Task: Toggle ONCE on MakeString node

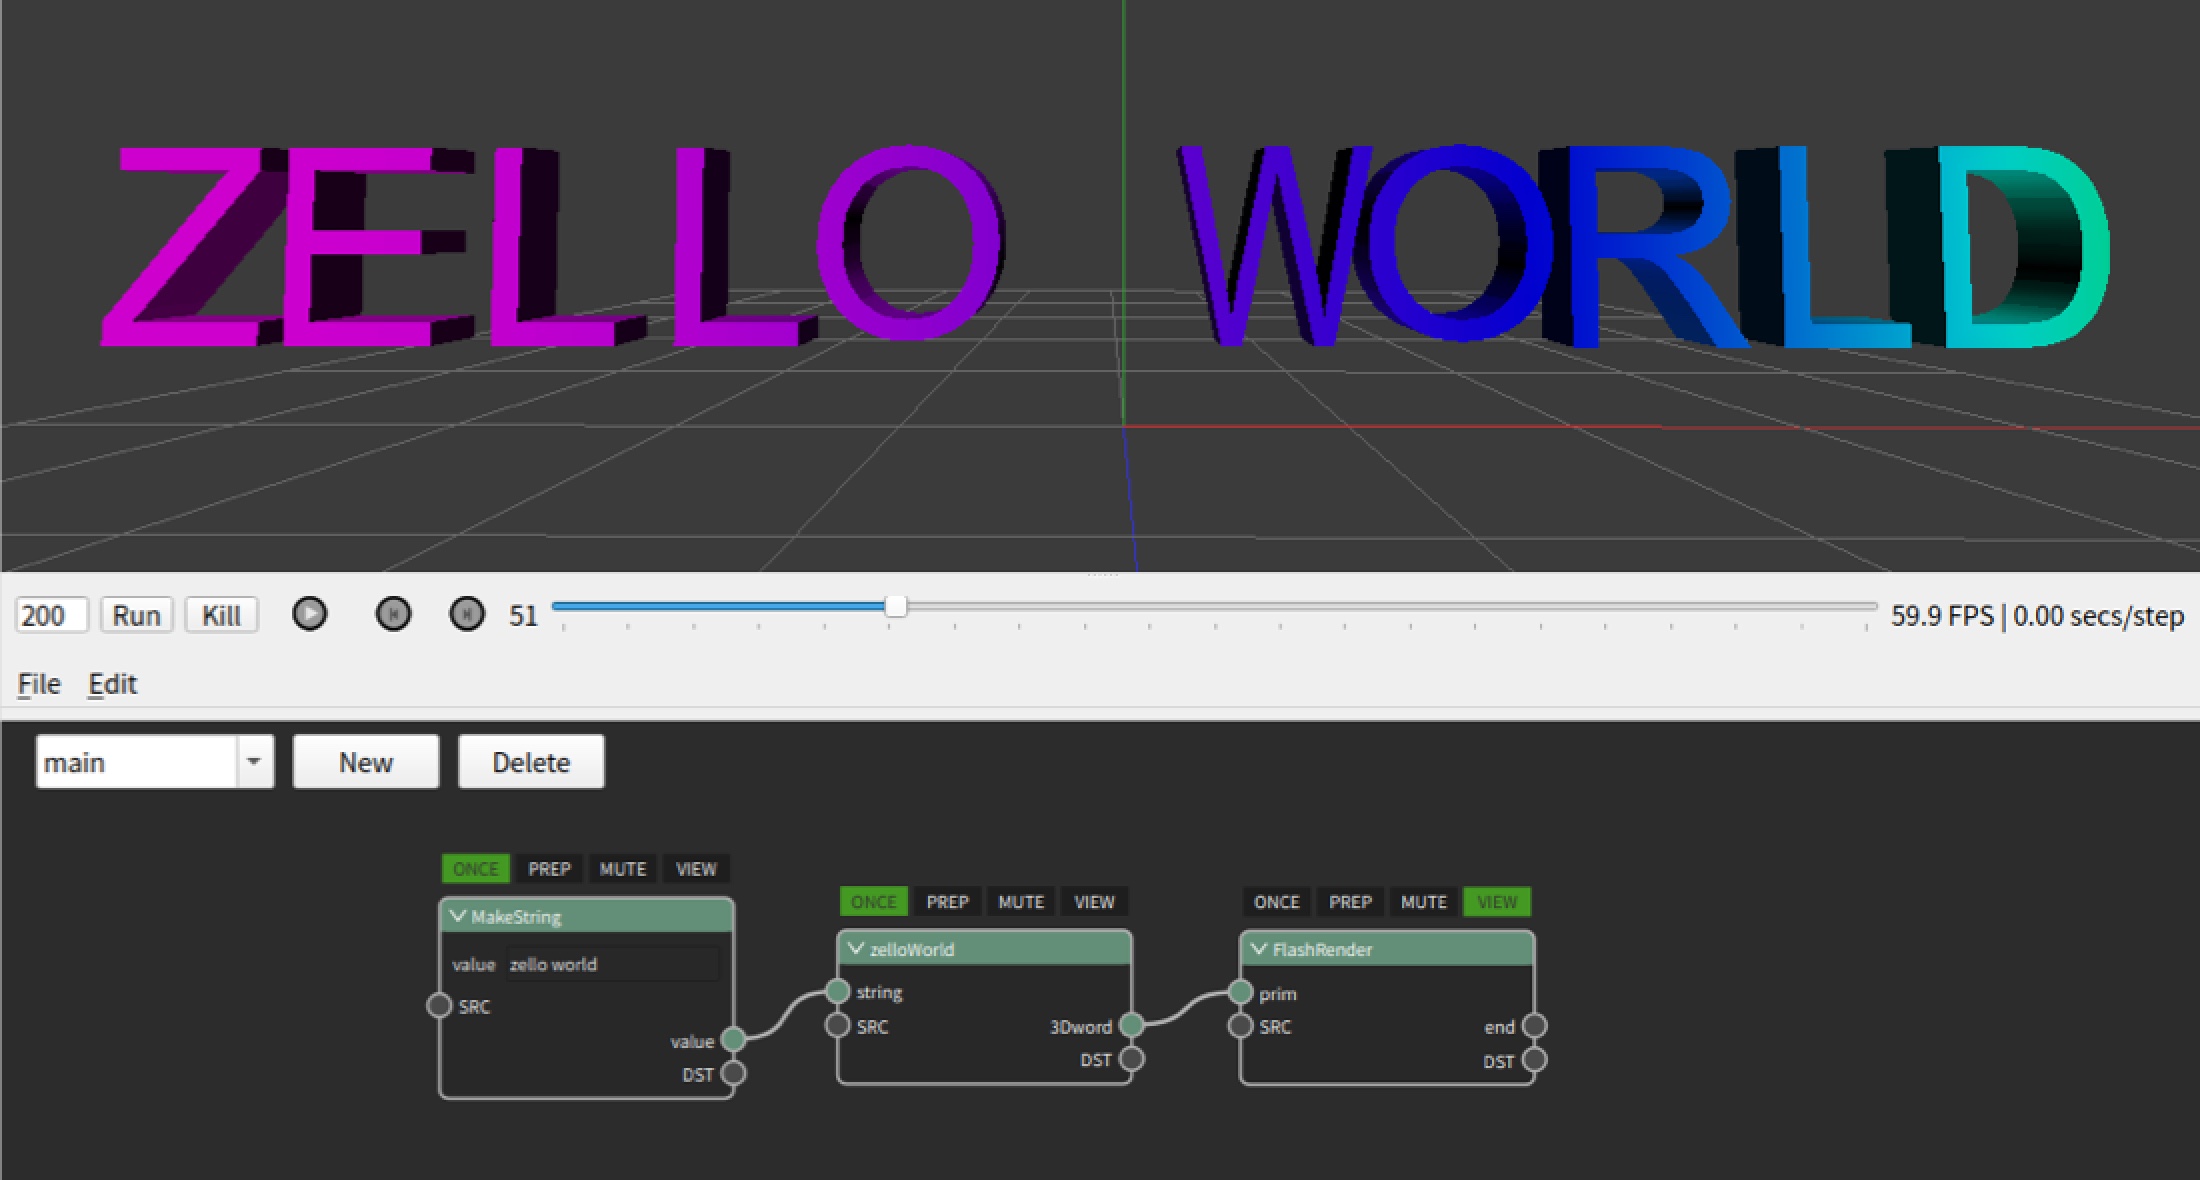Action: (475, 869)
